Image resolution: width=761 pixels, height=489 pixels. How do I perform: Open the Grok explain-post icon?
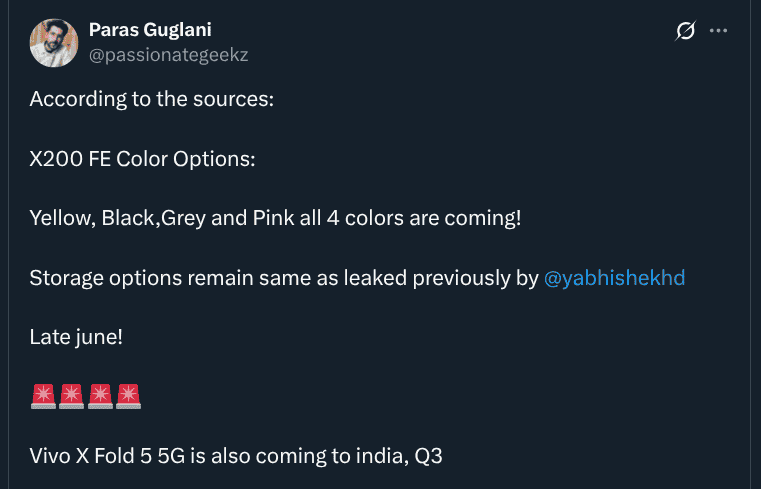[685, 31]
